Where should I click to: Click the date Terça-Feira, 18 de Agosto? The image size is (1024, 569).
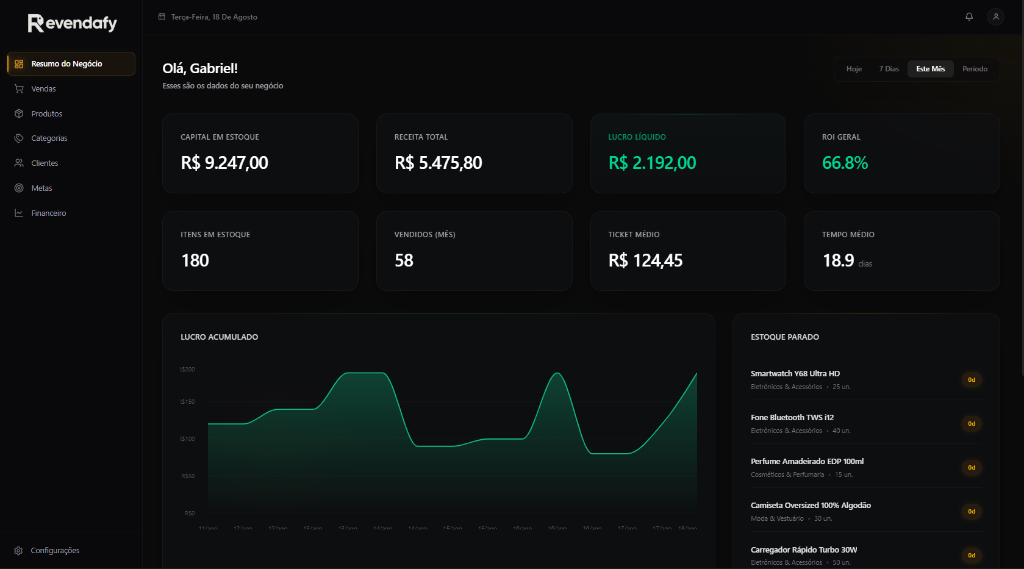click(214, 17)
